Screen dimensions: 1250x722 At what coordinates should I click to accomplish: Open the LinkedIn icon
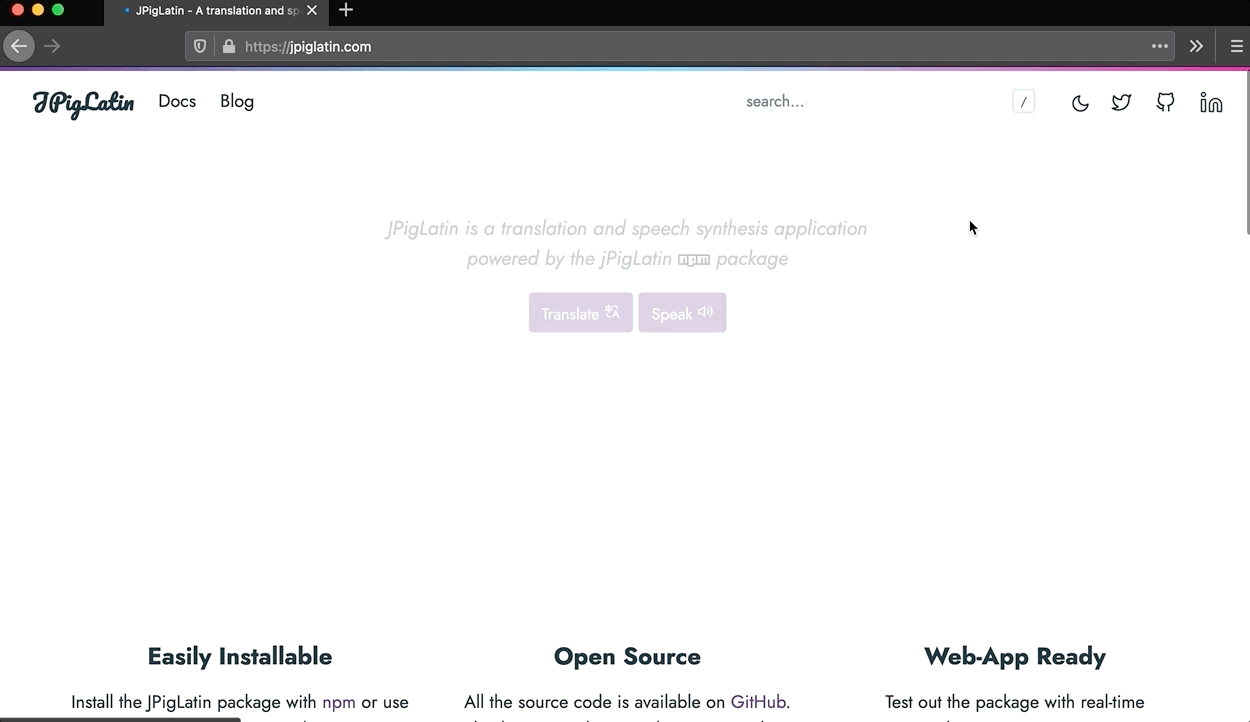(1211, 102)
